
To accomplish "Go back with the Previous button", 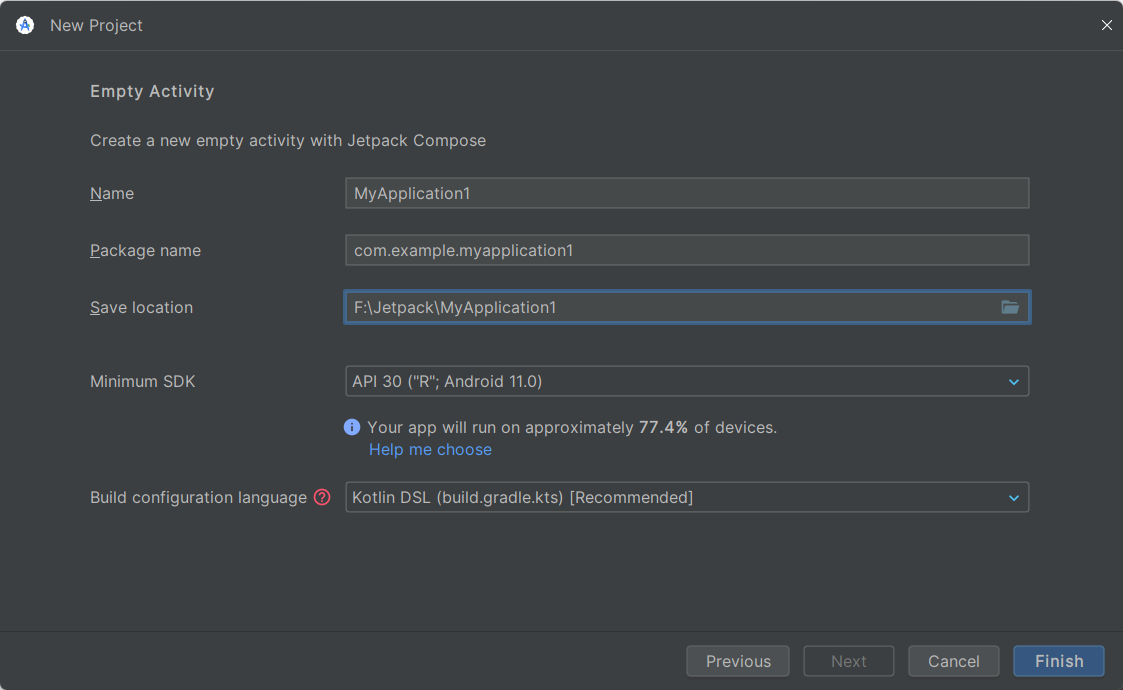I will click(x=738, y=661).
